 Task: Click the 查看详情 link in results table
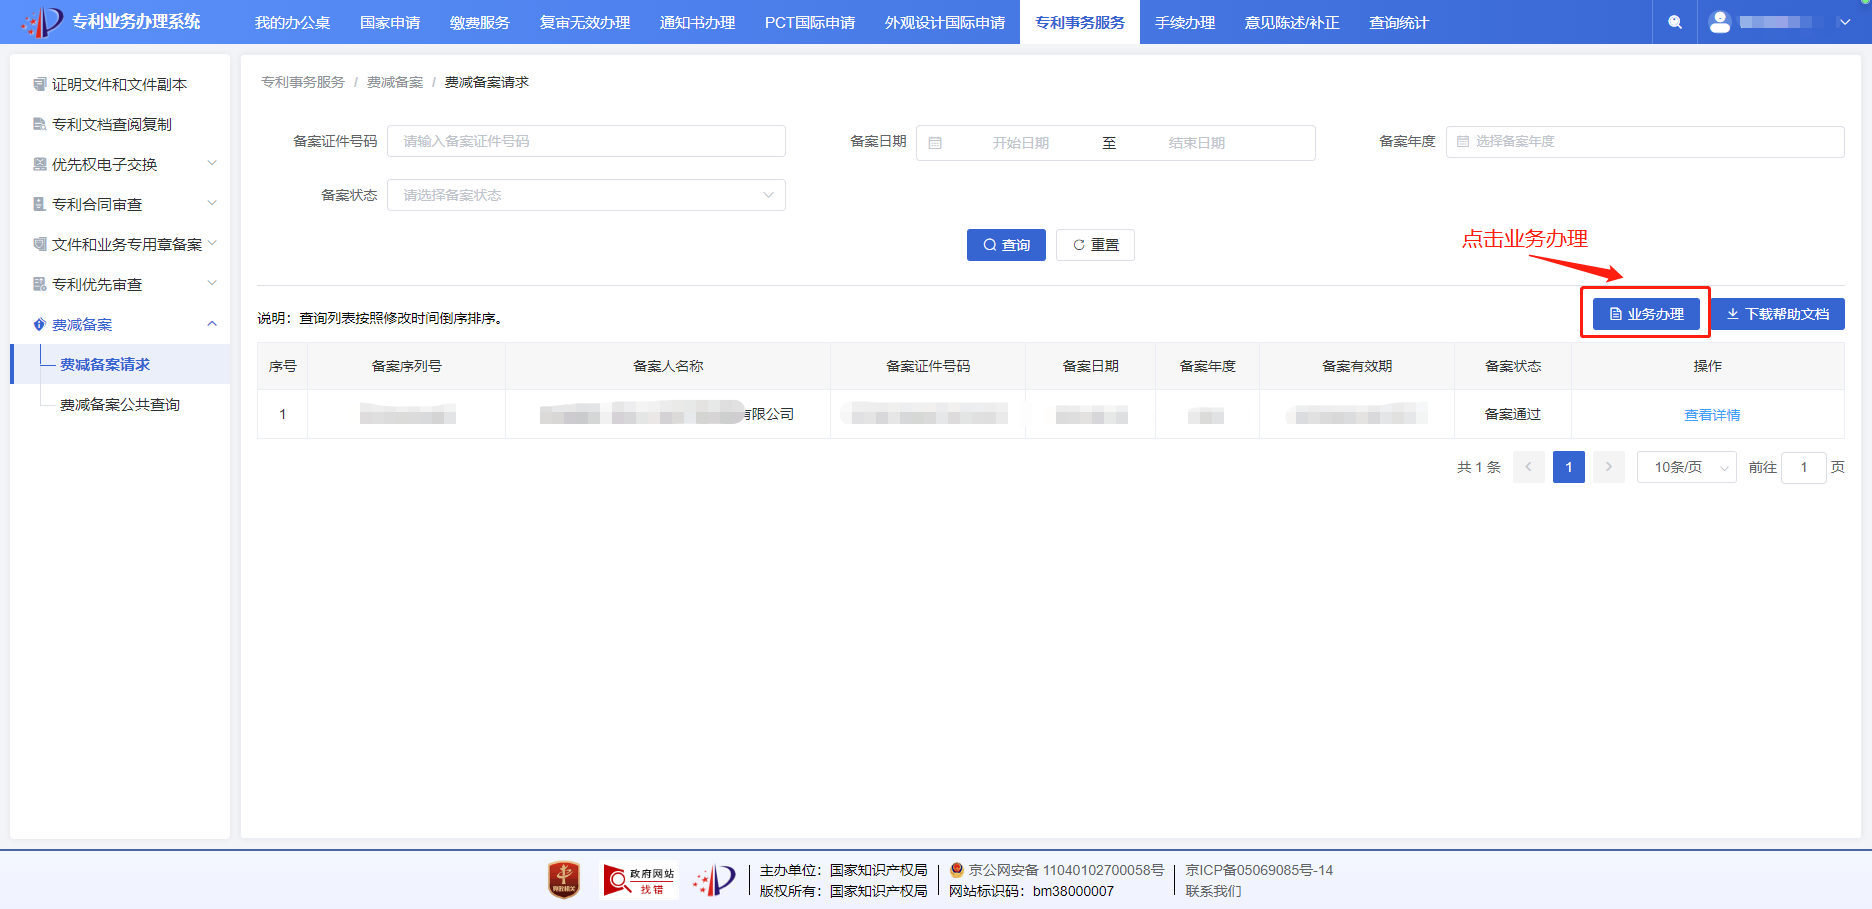tap(1712, 414)
